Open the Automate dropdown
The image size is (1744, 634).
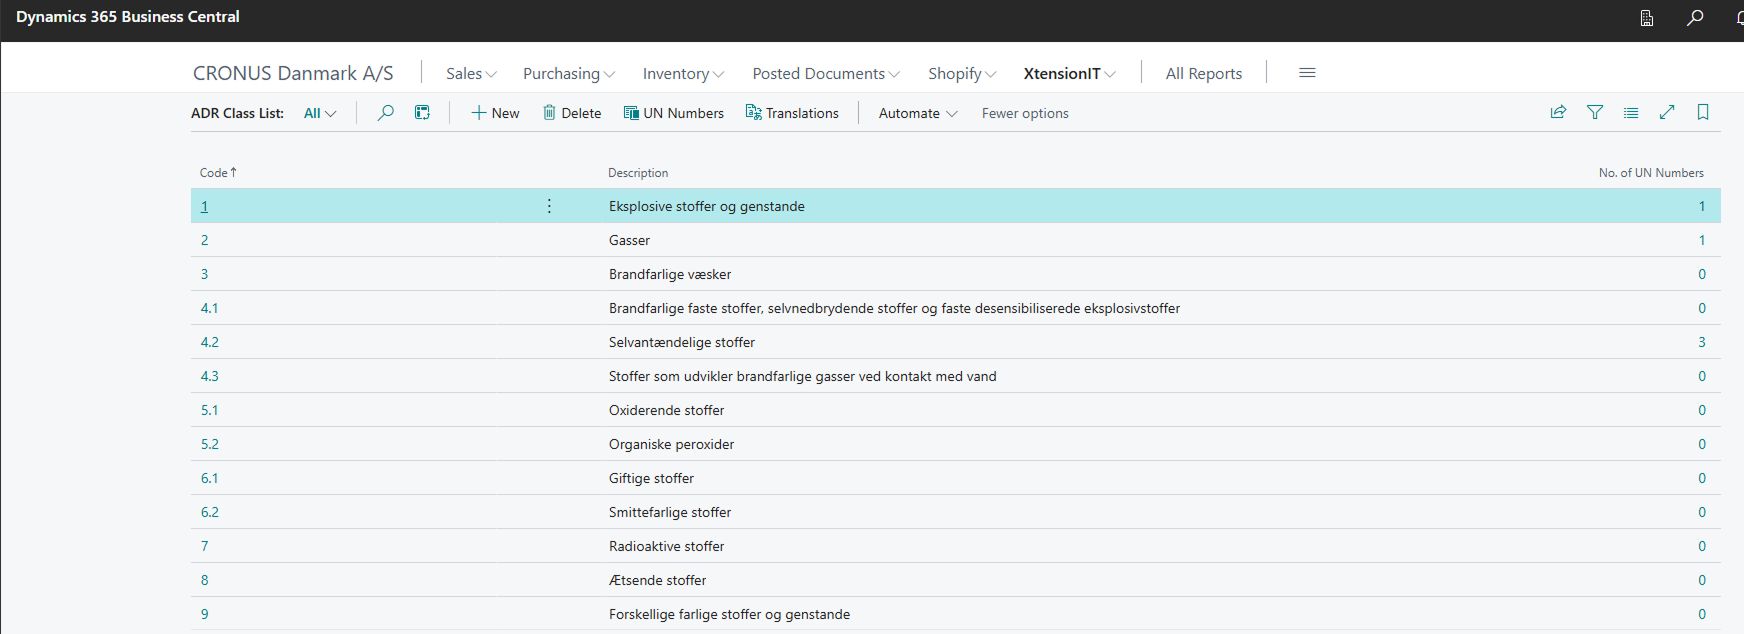(x=917, y=114)
